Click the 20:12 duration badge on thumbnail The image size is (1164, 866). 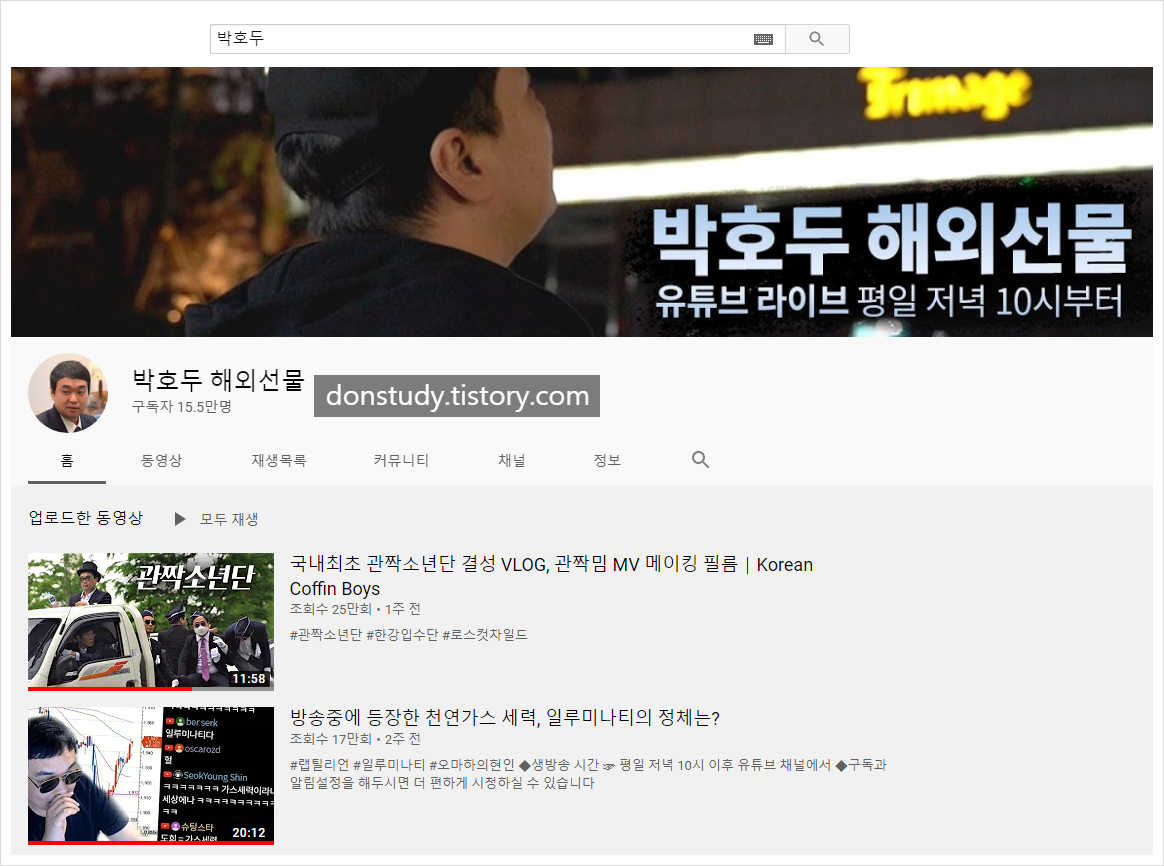pyautogui.click(x=249, y=833)
